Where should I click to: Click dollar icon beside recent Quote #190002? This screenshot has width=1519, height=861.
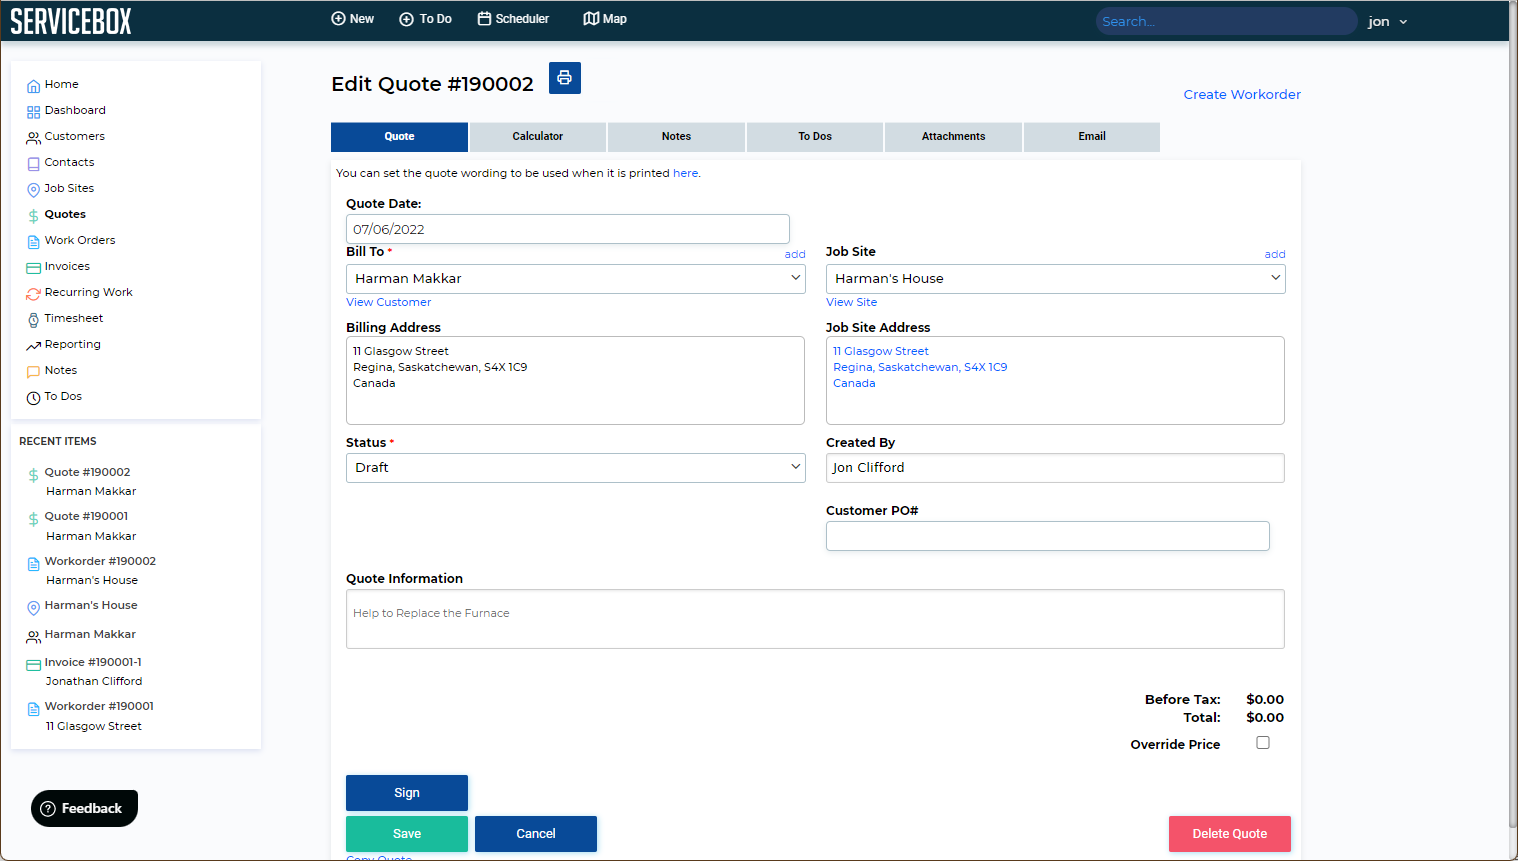(33, 475)
